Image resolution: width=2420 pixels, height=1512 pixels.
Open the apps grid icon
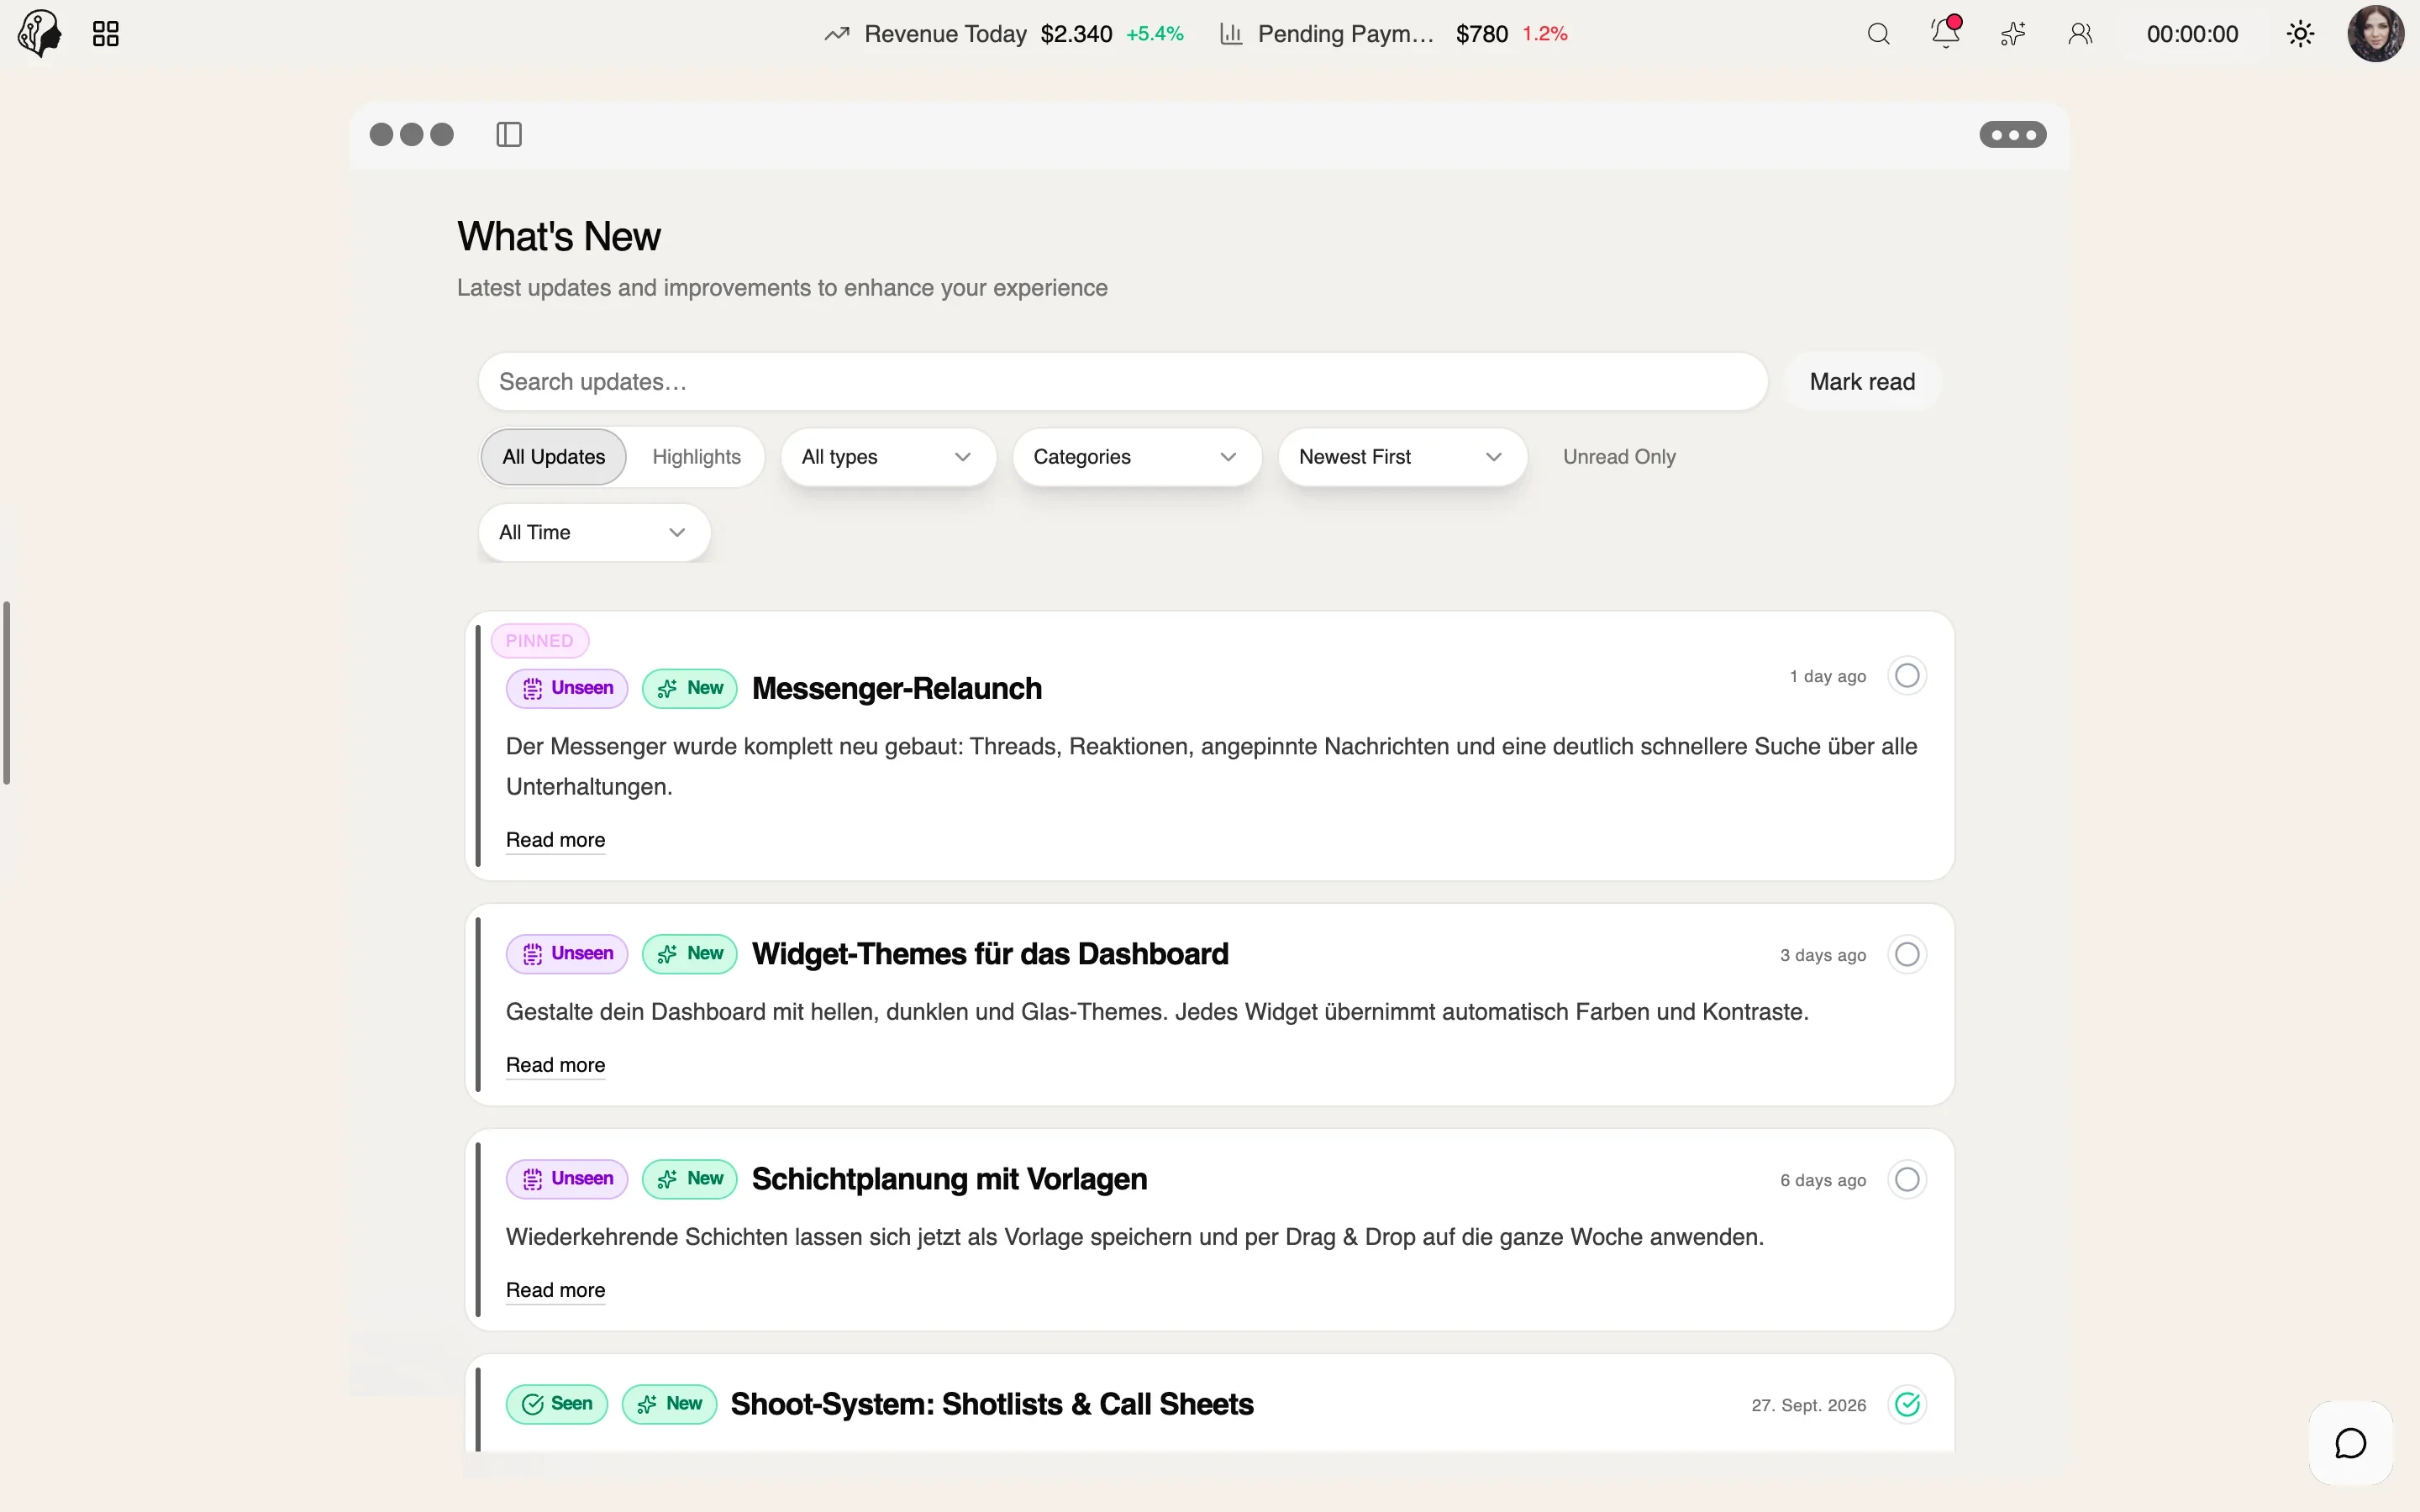tap(106, 34)
